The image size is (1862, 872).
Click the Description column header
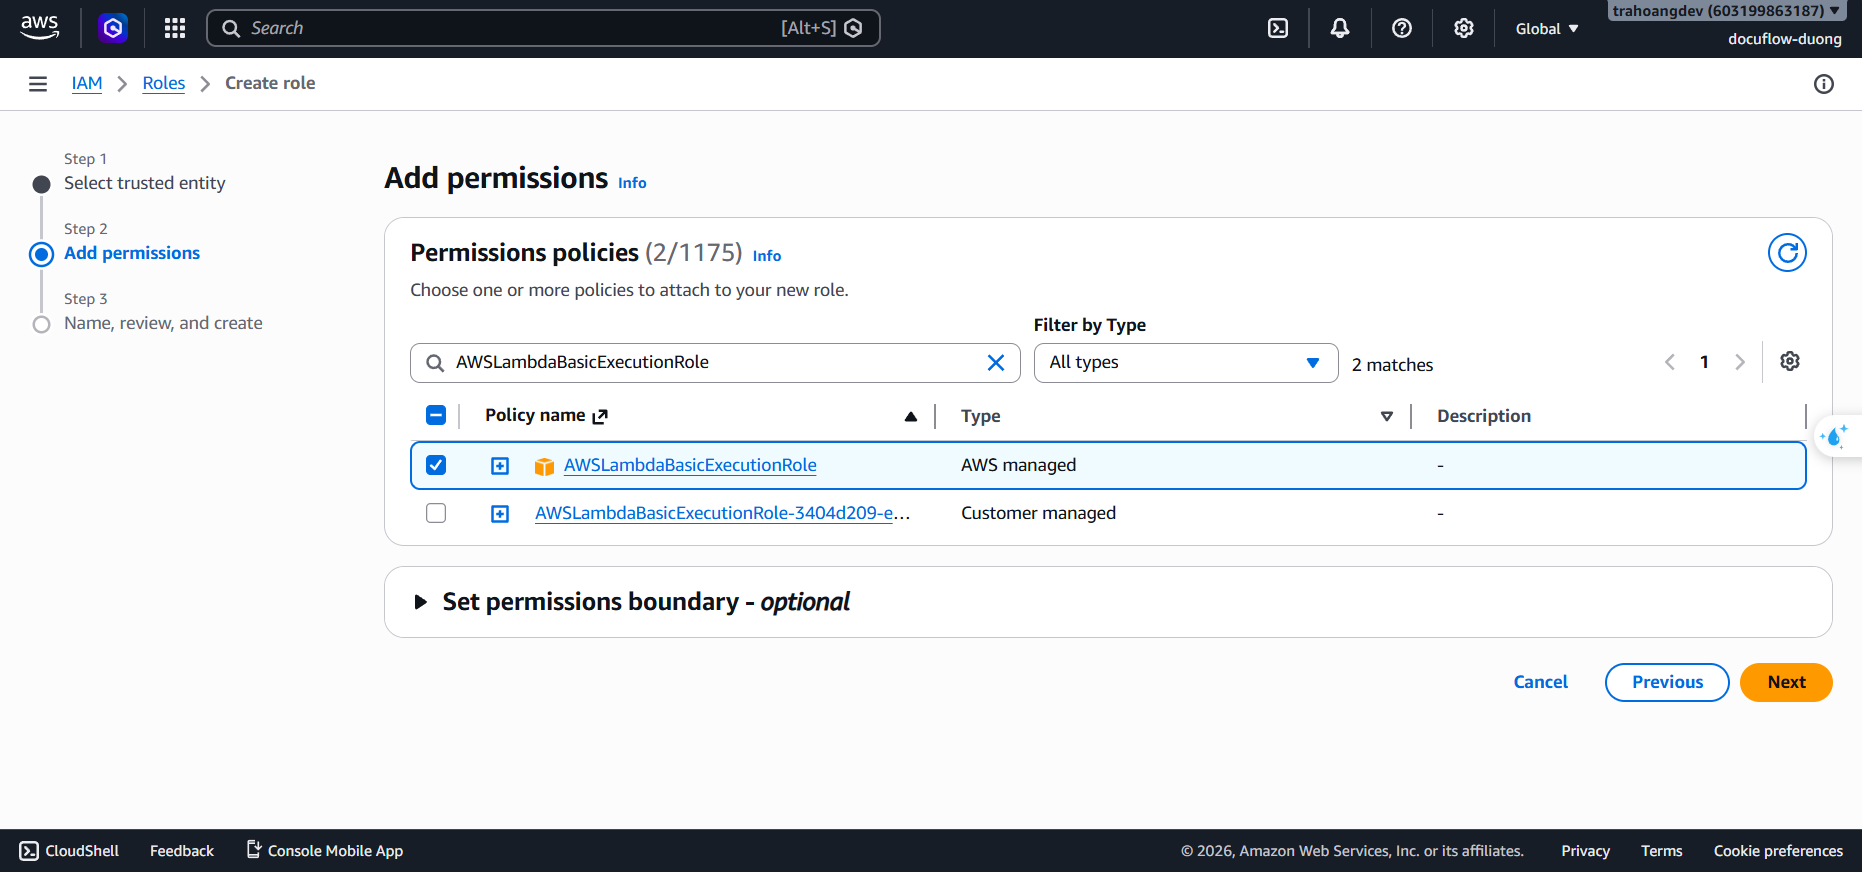pyautogui.click(x=1484, y=416)
